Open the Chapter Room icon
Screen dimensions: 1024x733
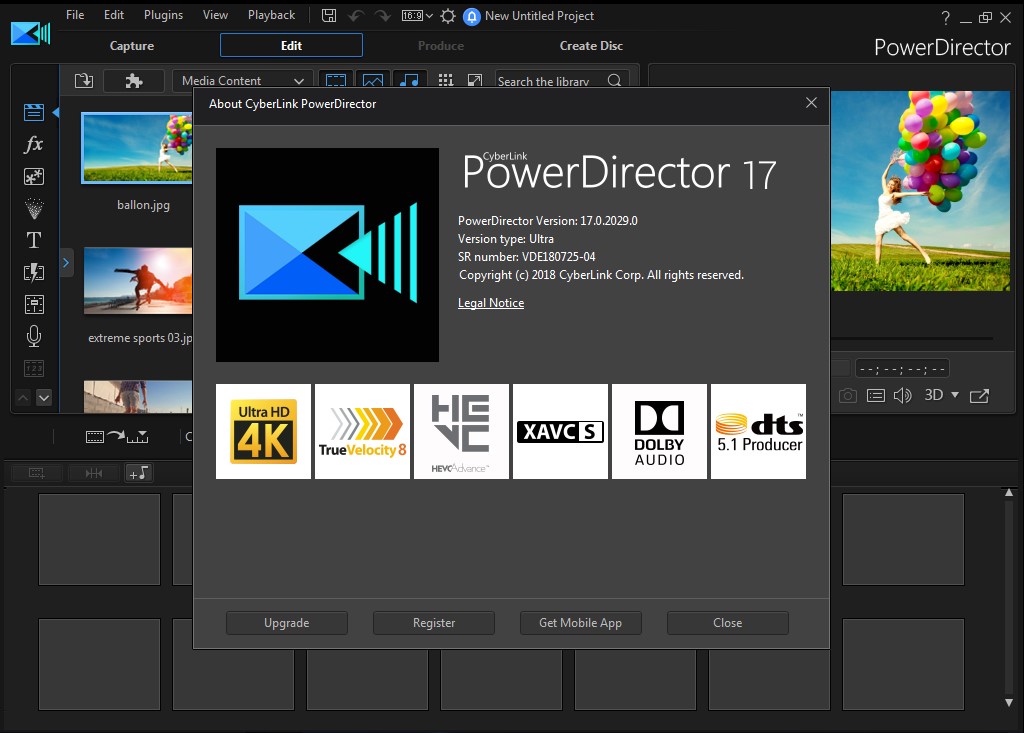(x=34, y=368)
